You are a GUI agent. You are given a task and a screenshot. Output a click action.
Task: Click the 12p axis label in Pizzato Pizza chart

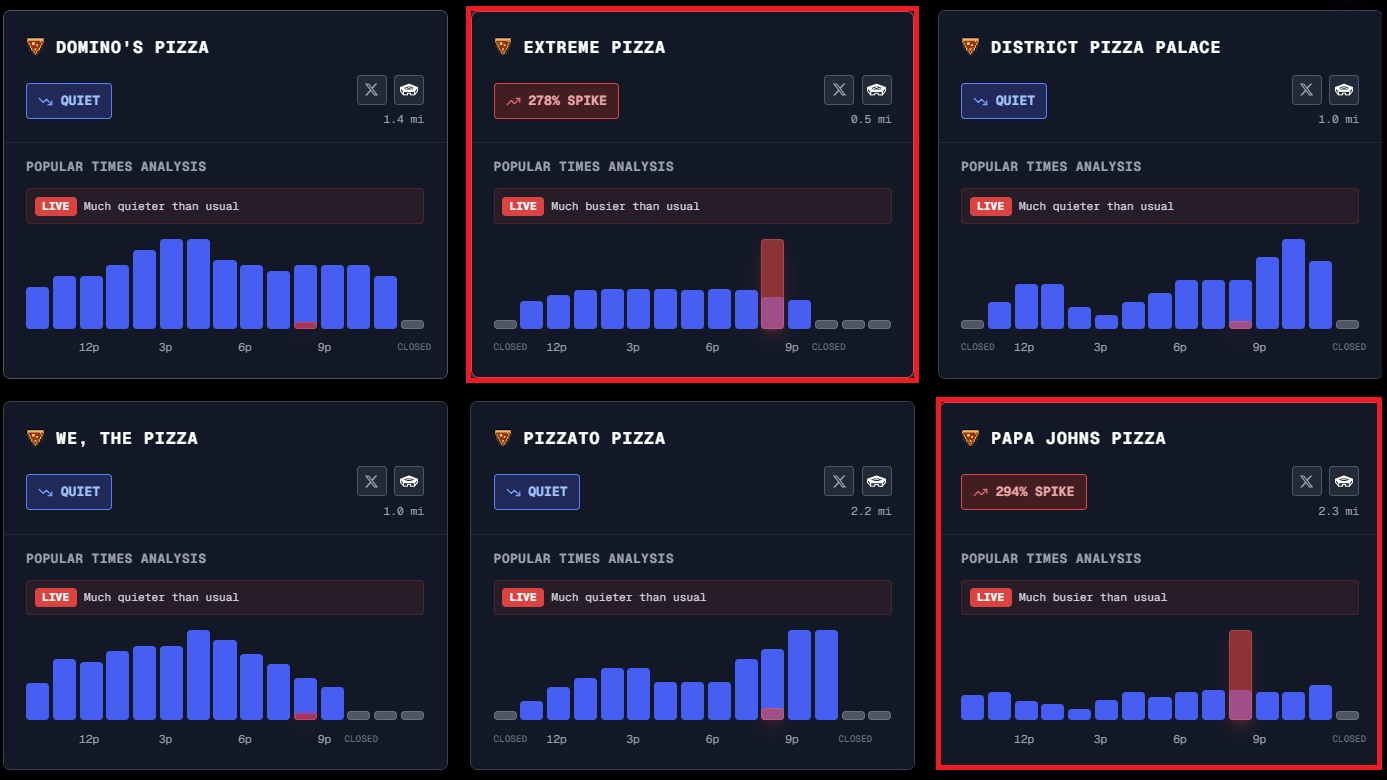[x=556, y=739]
